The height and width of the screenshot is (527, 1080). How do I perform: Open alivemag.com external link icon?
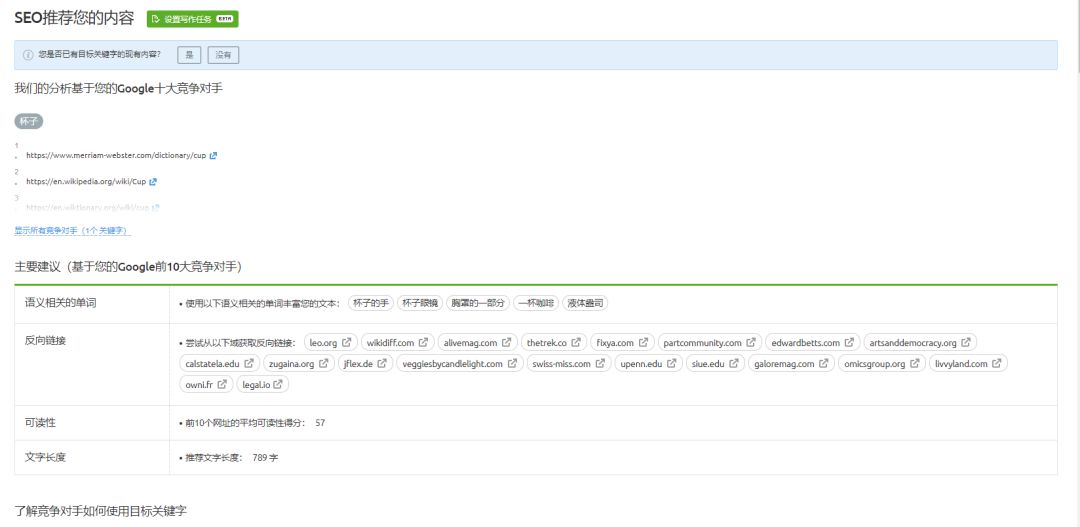point(506,342)
